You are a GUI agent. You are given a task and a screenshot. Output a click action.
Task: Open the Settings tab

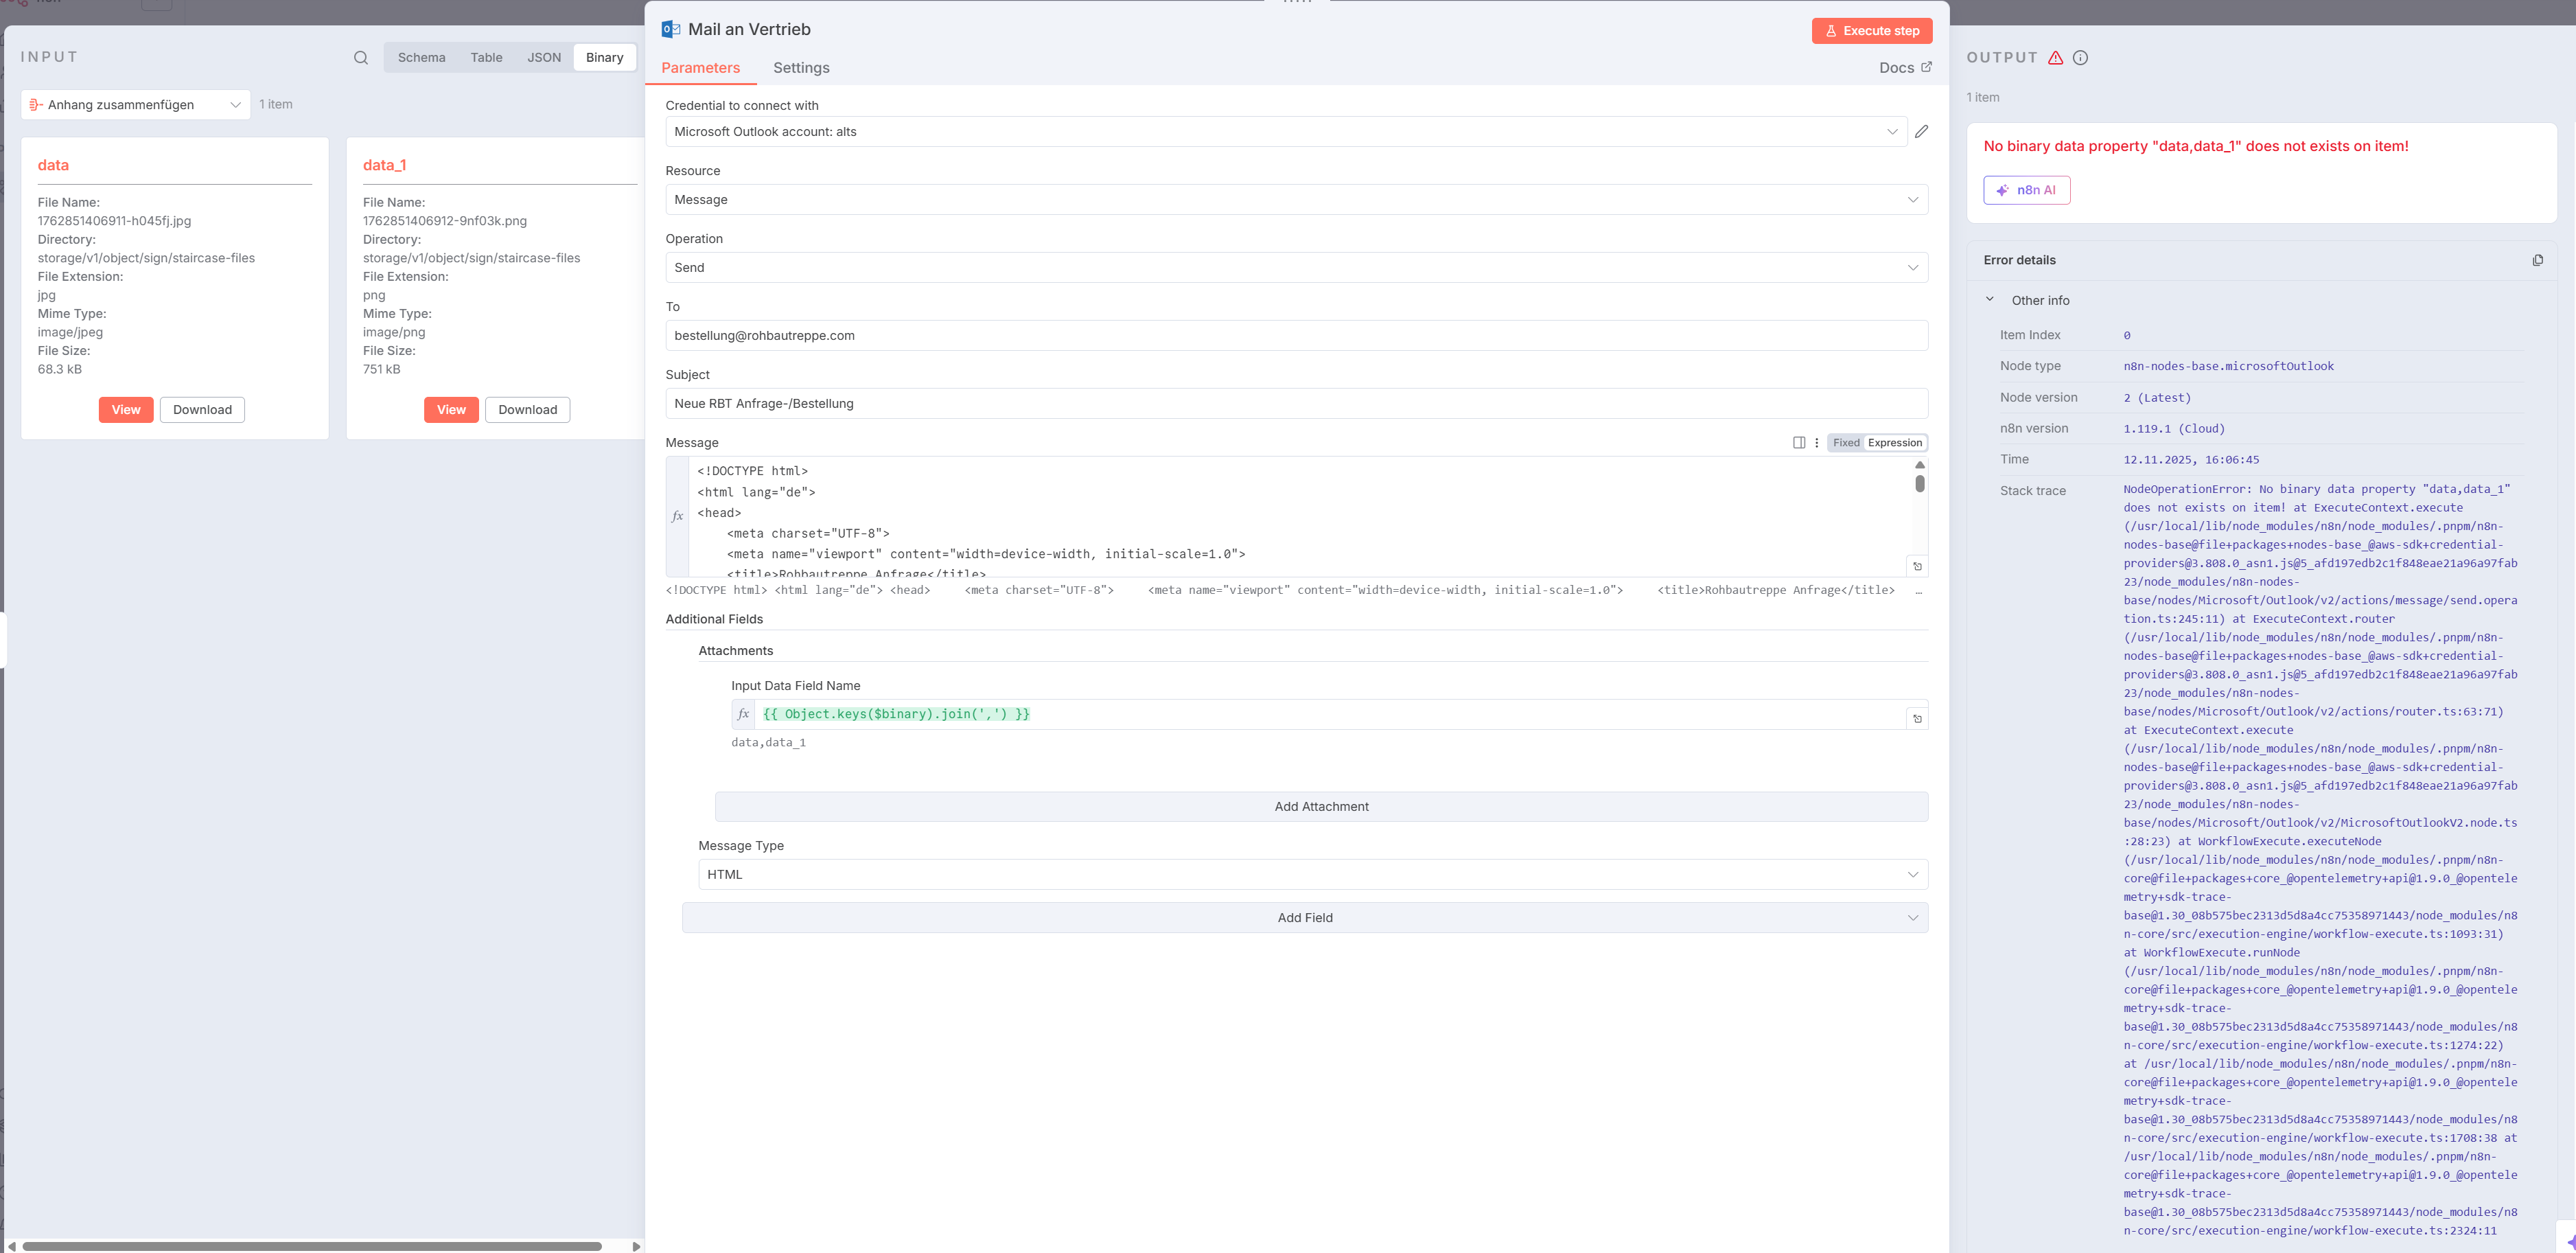tap(800, 68)
